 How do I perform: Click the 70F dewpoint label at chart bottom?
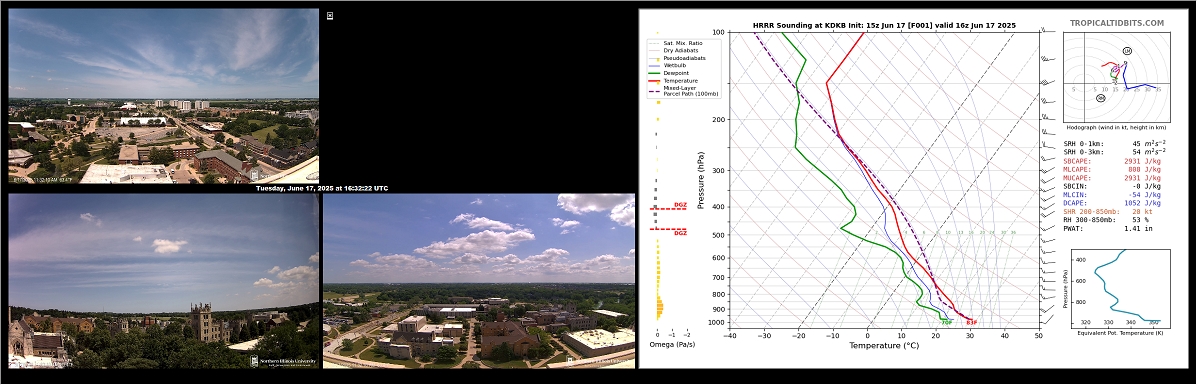[947, 322]
